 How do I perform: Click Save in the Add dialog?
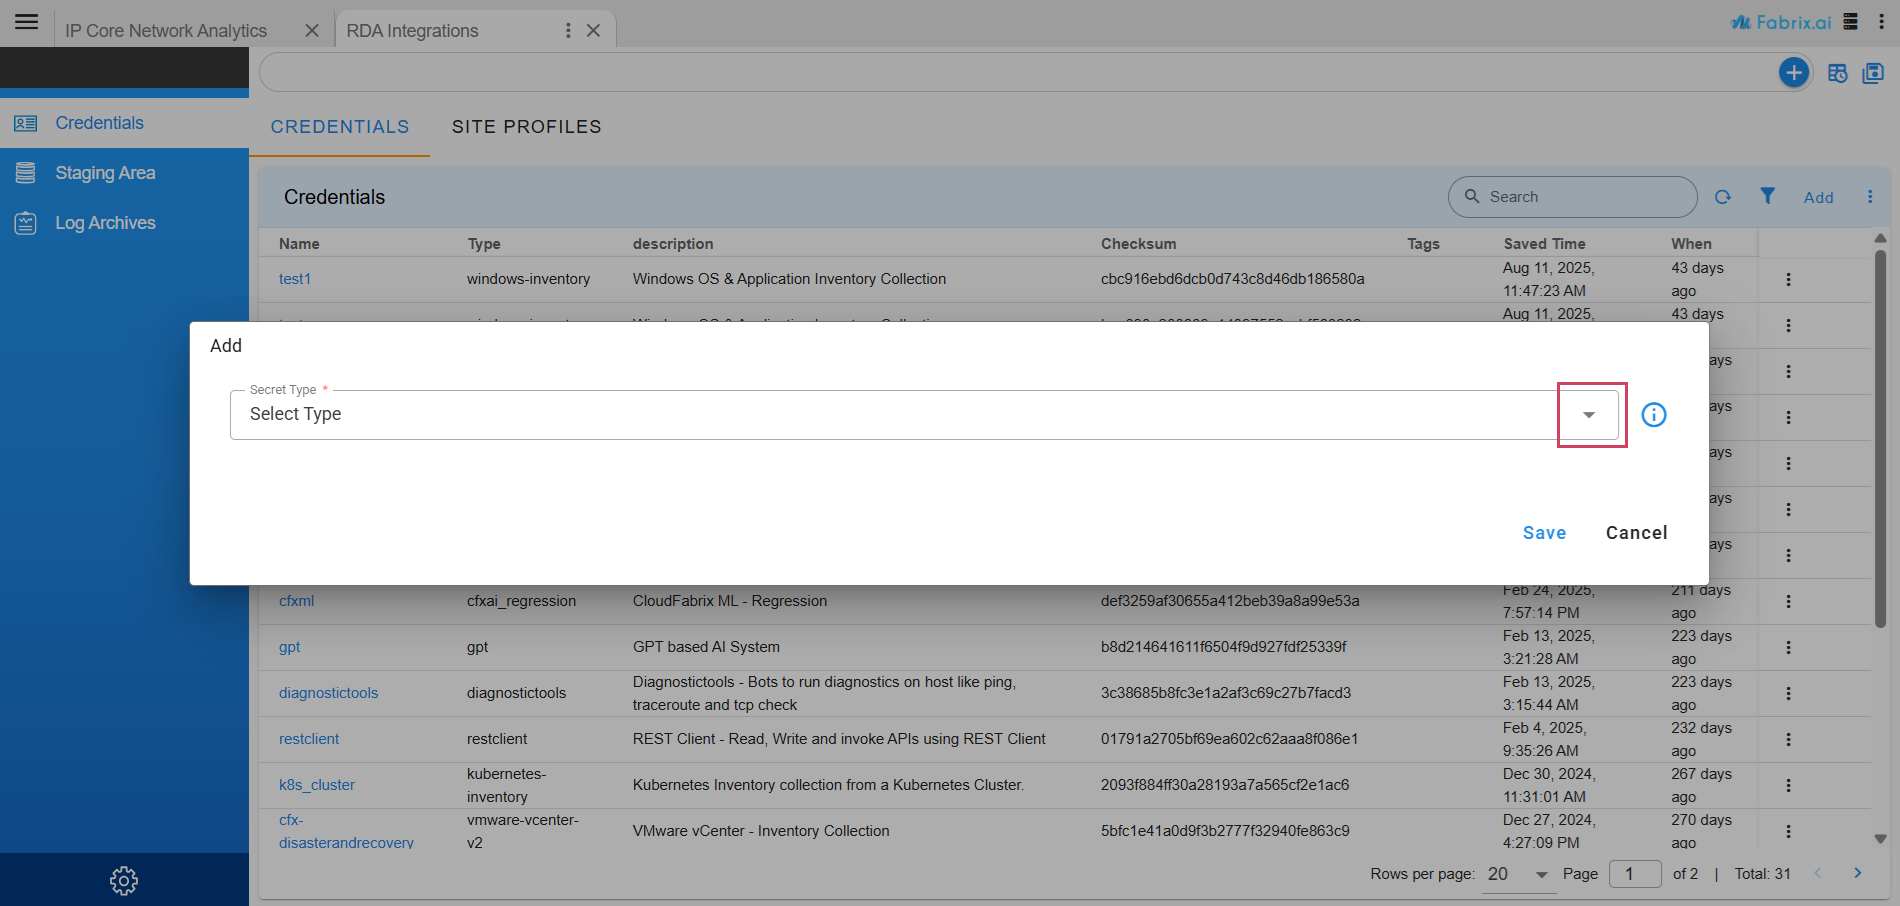[1544, 533]
